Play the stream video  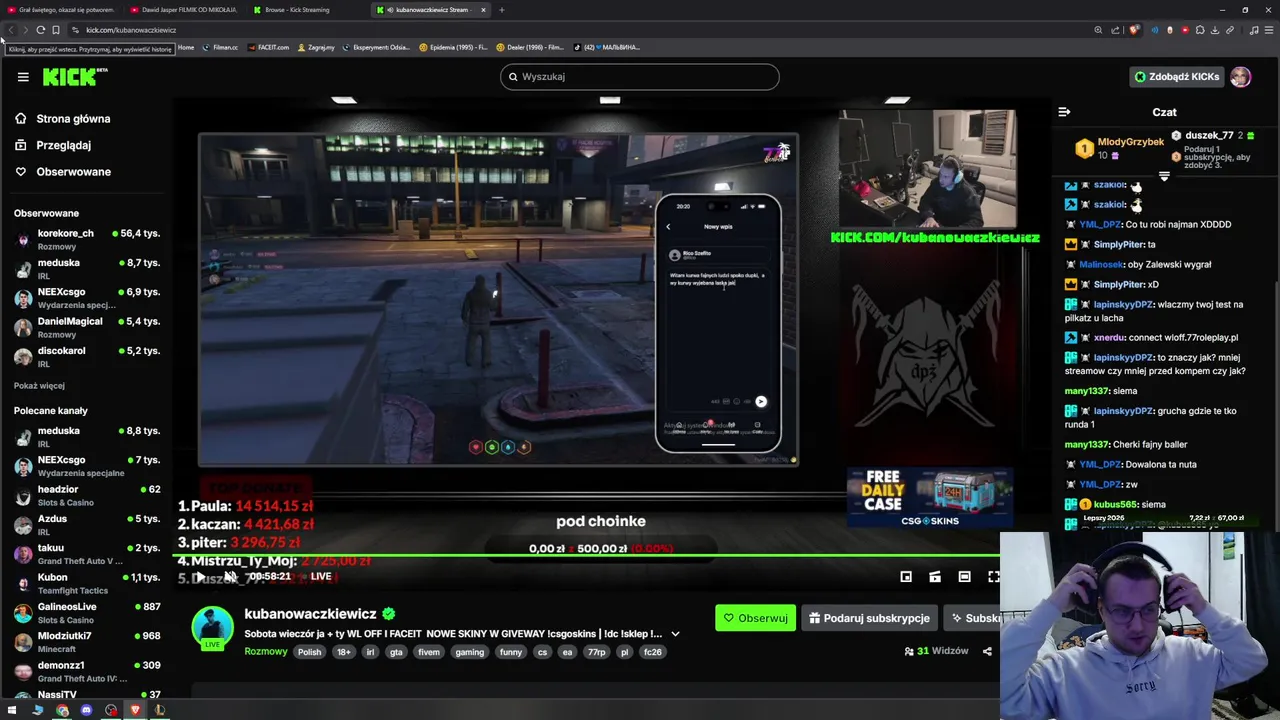click(200, 577)
